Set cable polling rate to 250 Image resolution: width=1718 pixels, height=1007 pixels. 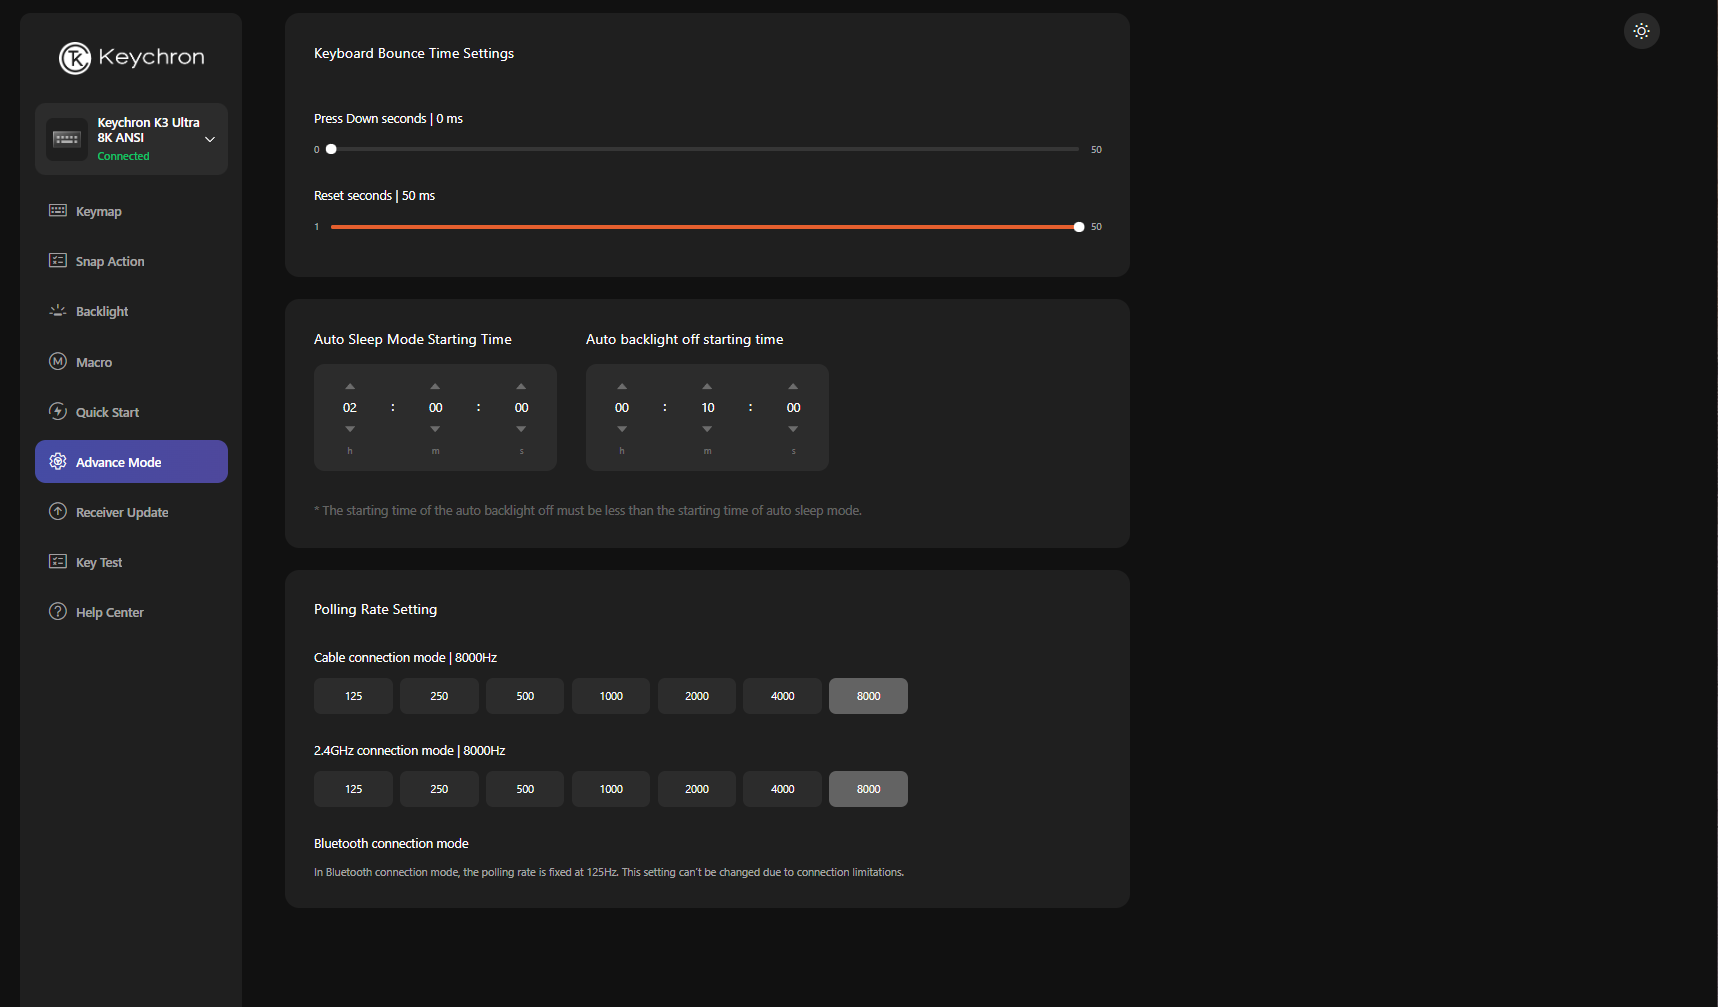[439, 696]
